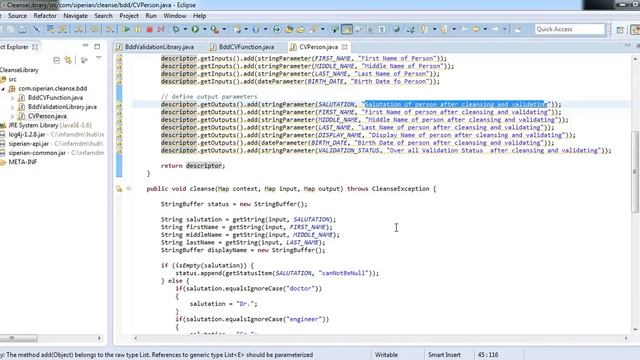Click the editor vertical scrollbar thumb

pyautogui.click(x=635, y=171)
